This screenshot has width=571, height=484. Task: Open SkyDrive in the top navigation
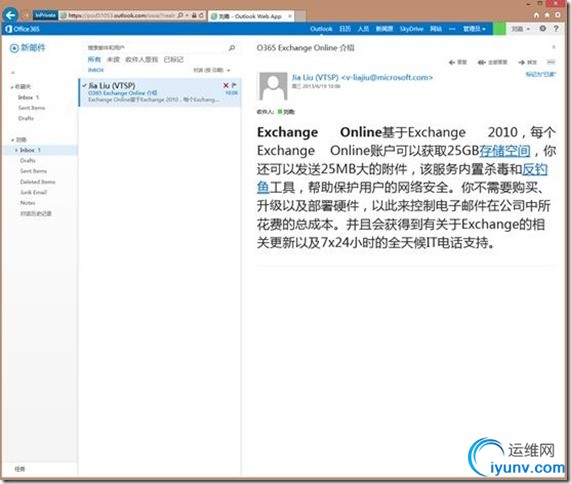coord(411,29)
